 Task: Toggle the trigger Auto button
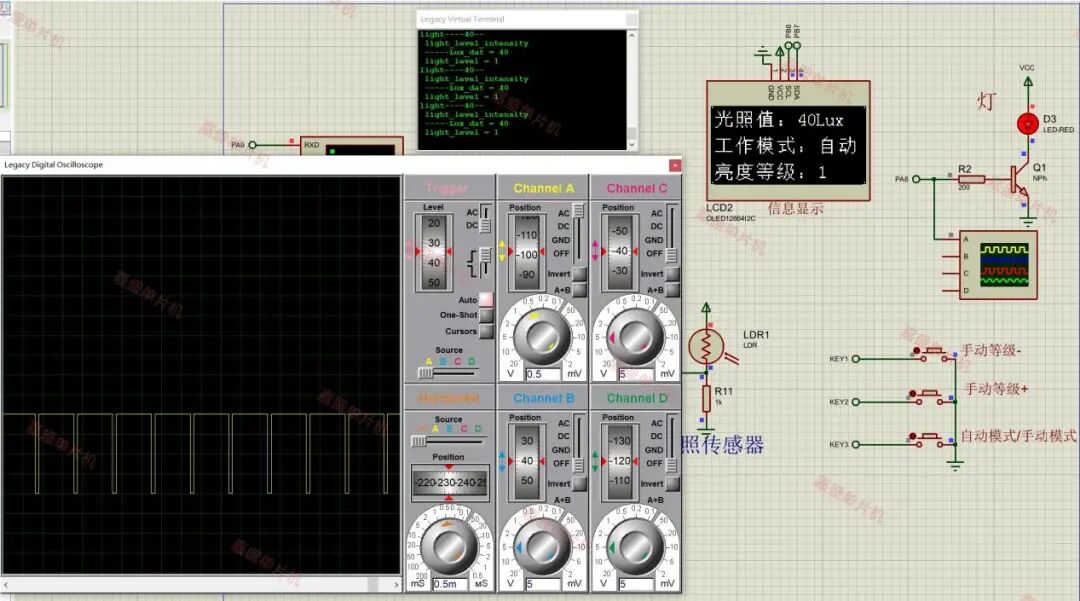pos(486,299)
